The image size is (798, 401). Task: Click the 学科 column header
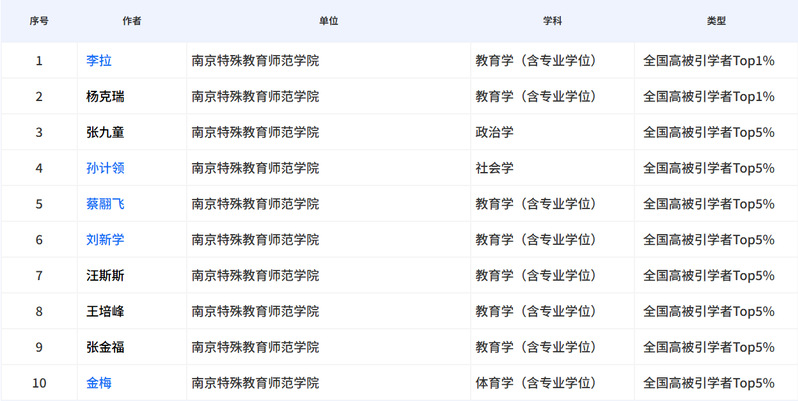point(552,21)
